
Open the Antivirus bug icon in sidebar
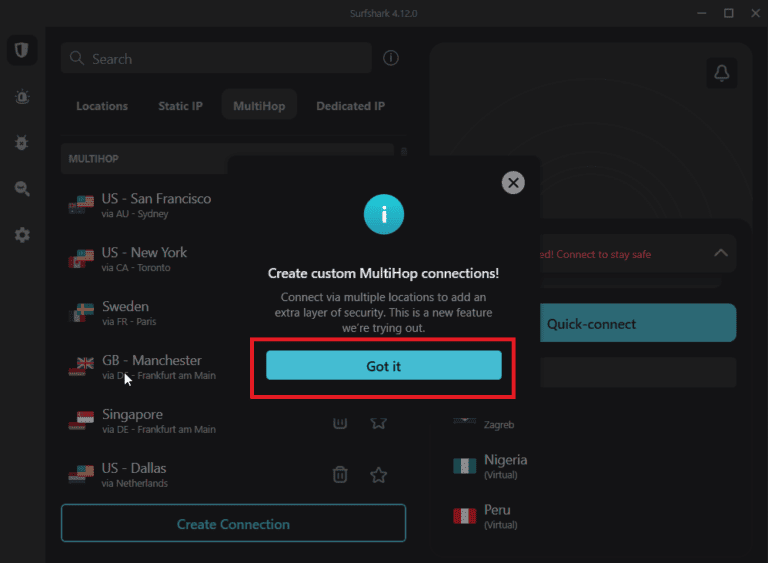[21, 143]
